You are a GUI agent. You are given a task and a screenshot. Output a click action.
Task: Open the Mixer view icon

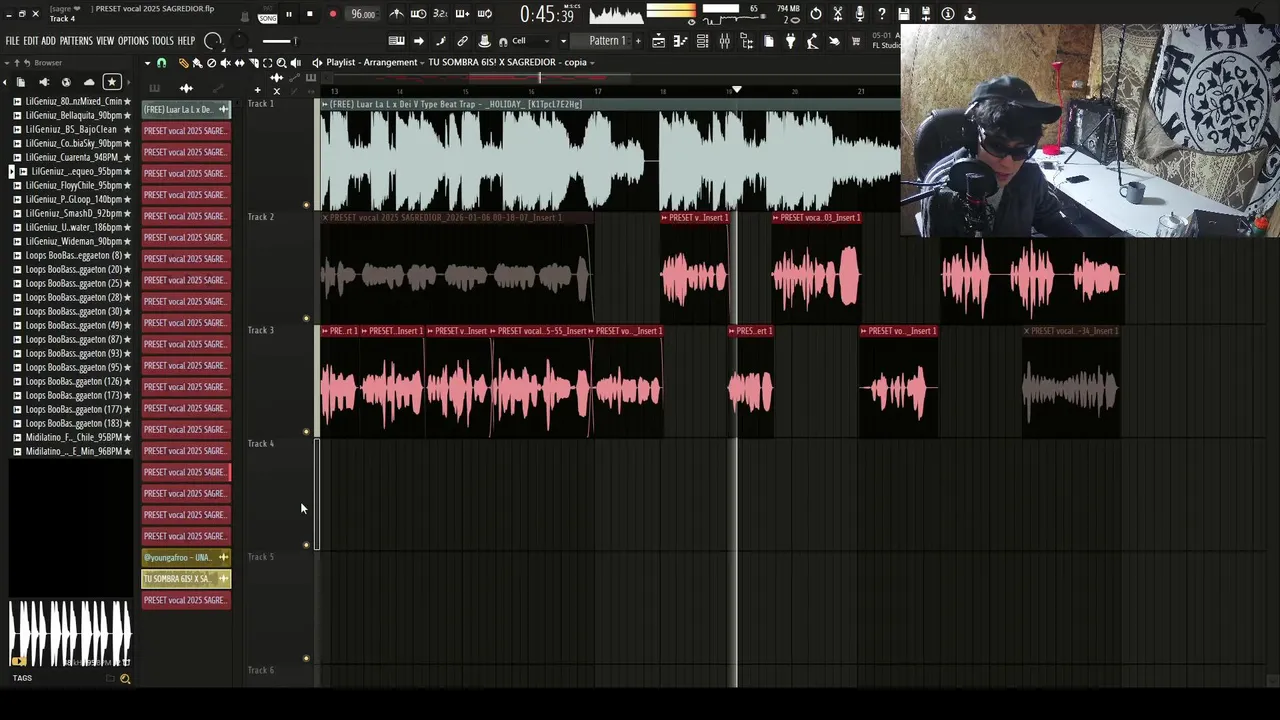[725, 41]
